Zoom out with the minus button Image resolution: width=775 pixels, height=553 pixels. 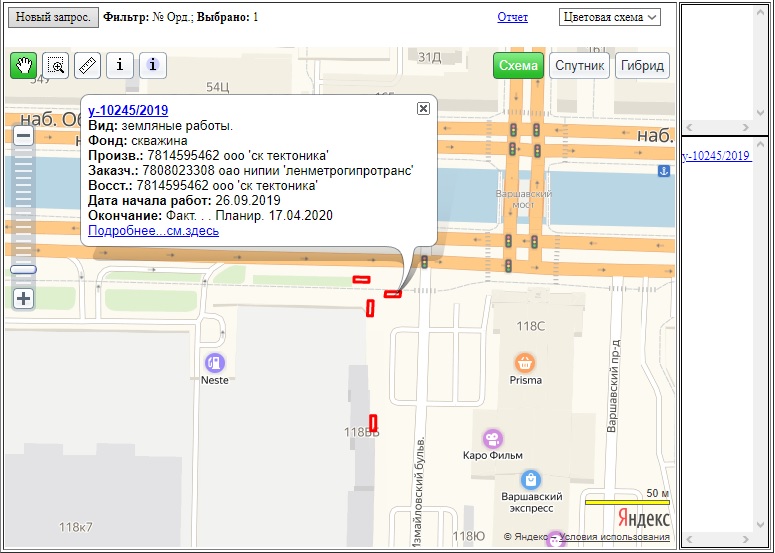point(23,136)
